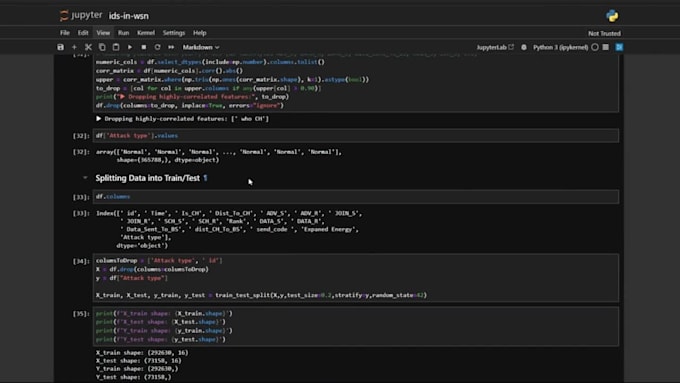This screenshot has height=383, width=680.
Task: Rename notebook title ids-in-wsn
Action: click(x=128, y=16)
